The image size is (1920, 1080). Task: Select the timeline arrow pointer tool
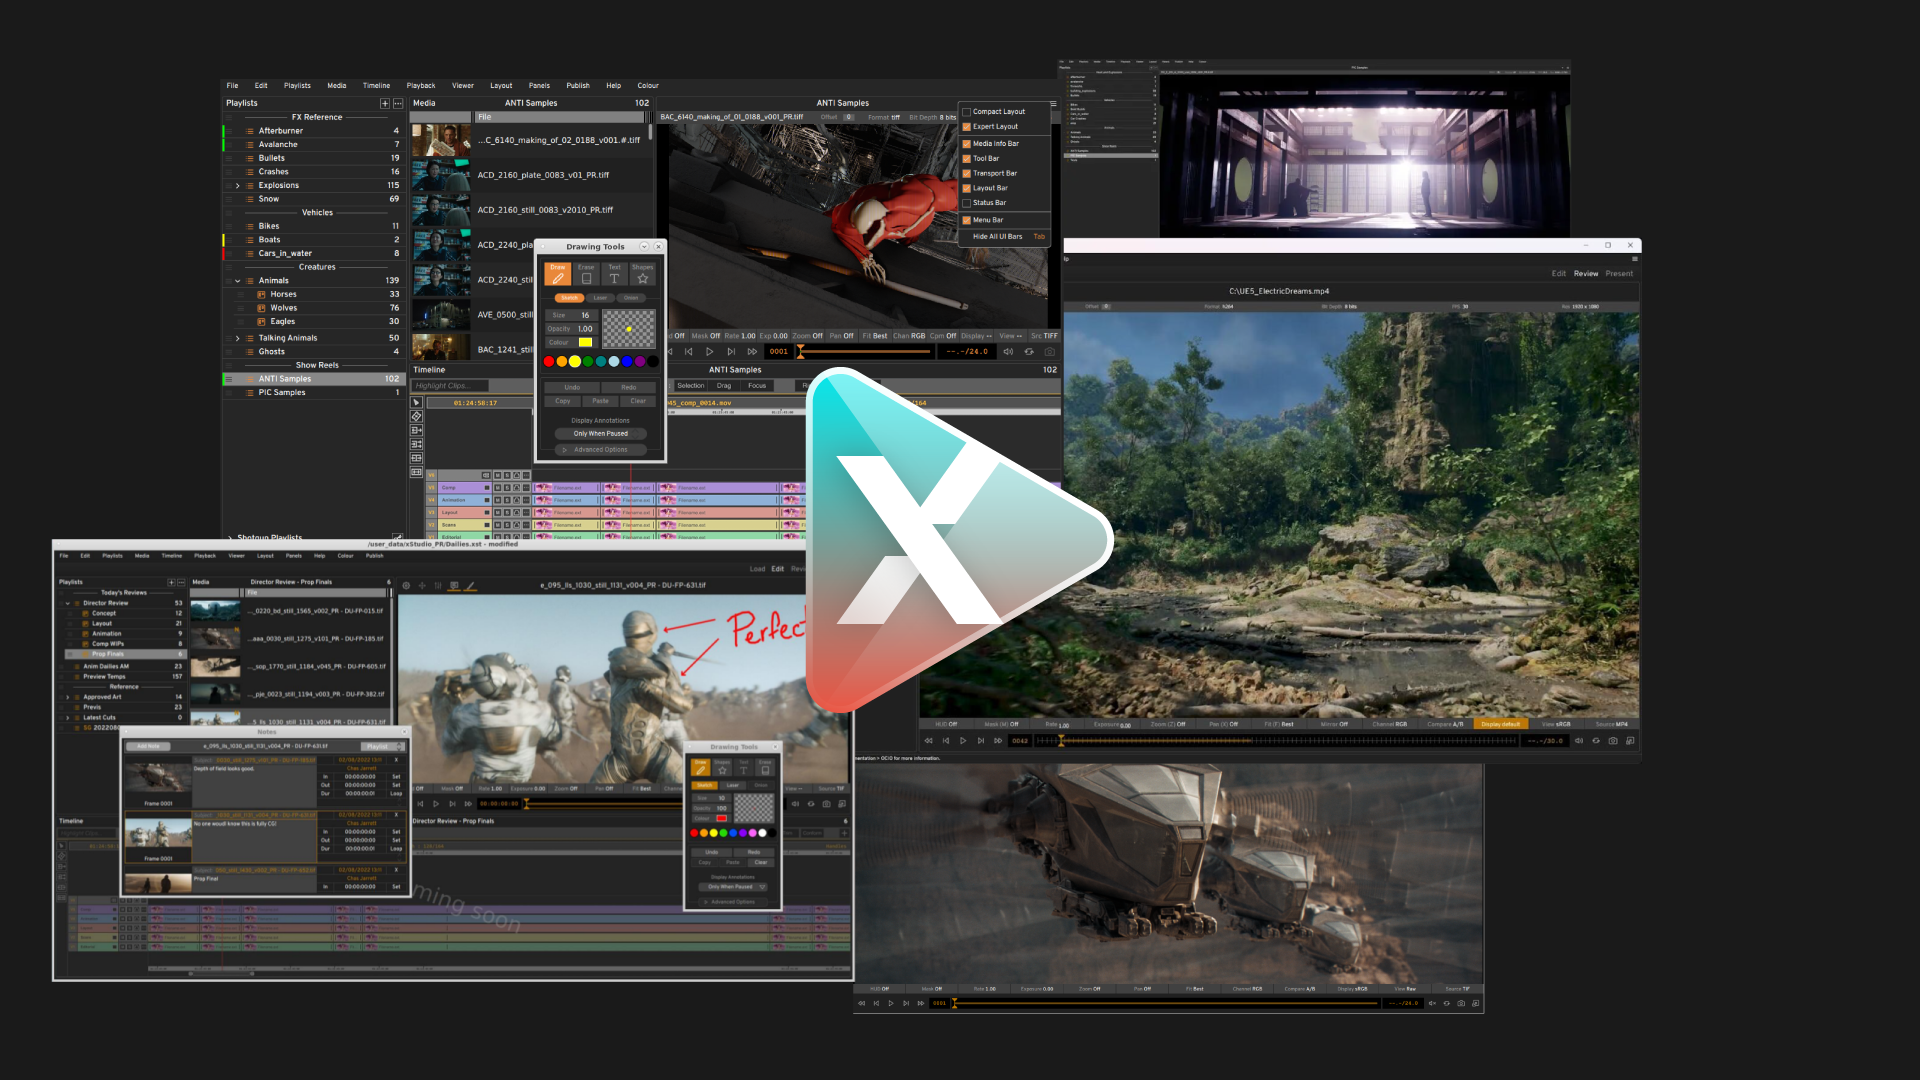417,403
